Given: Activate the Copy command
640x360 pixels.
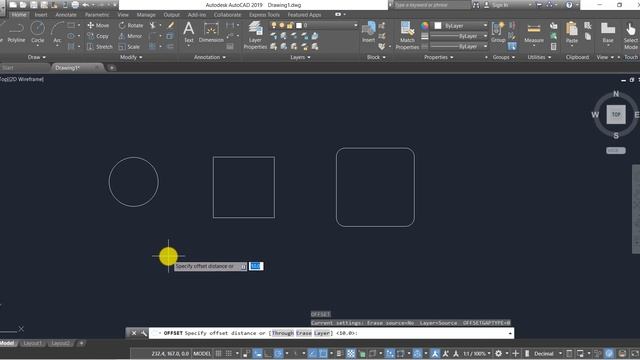Looking at the screenshot, I should tap(98, 36).
